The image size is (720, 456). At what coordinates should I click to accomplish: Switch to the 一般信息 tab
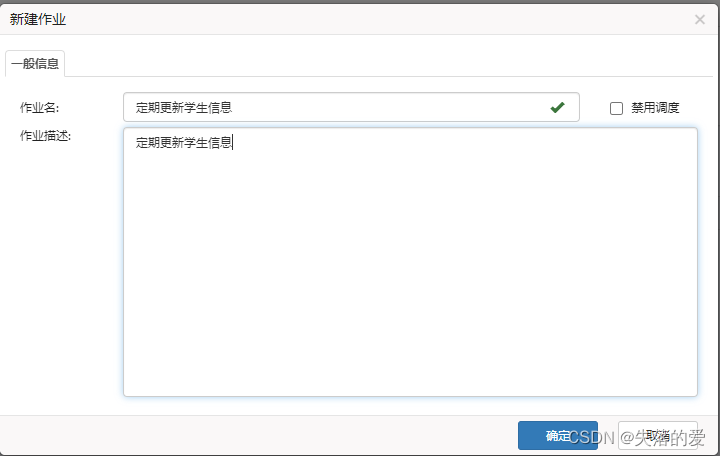35,63
